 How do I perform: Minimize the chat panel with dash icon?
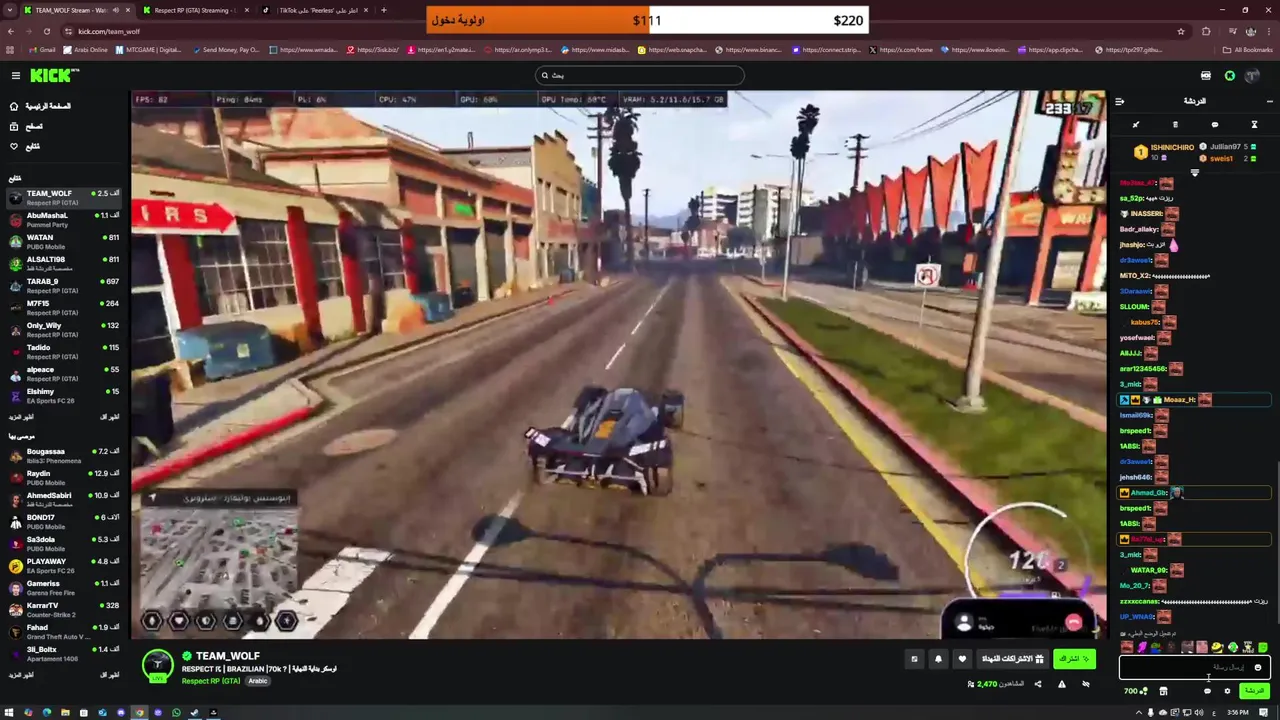point(1269,101)
